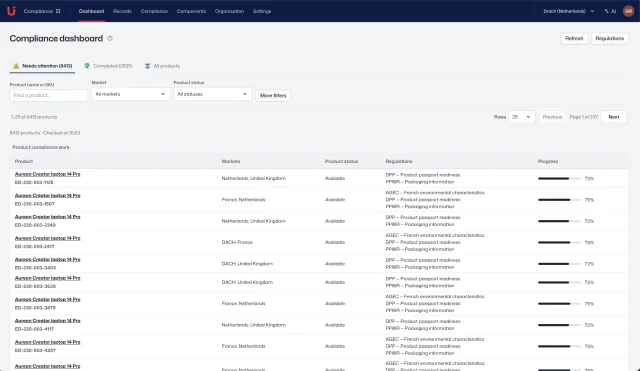Click the Progress column header

click(x=548, y=162)
